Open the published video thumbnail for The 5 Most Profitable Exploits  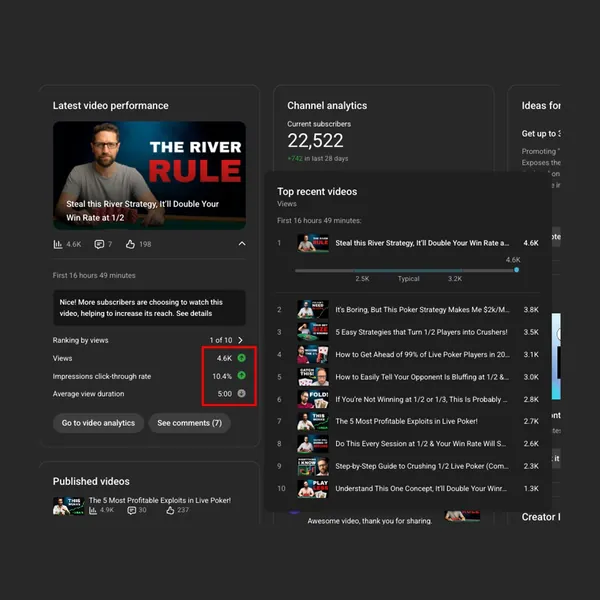click(68, 506)
